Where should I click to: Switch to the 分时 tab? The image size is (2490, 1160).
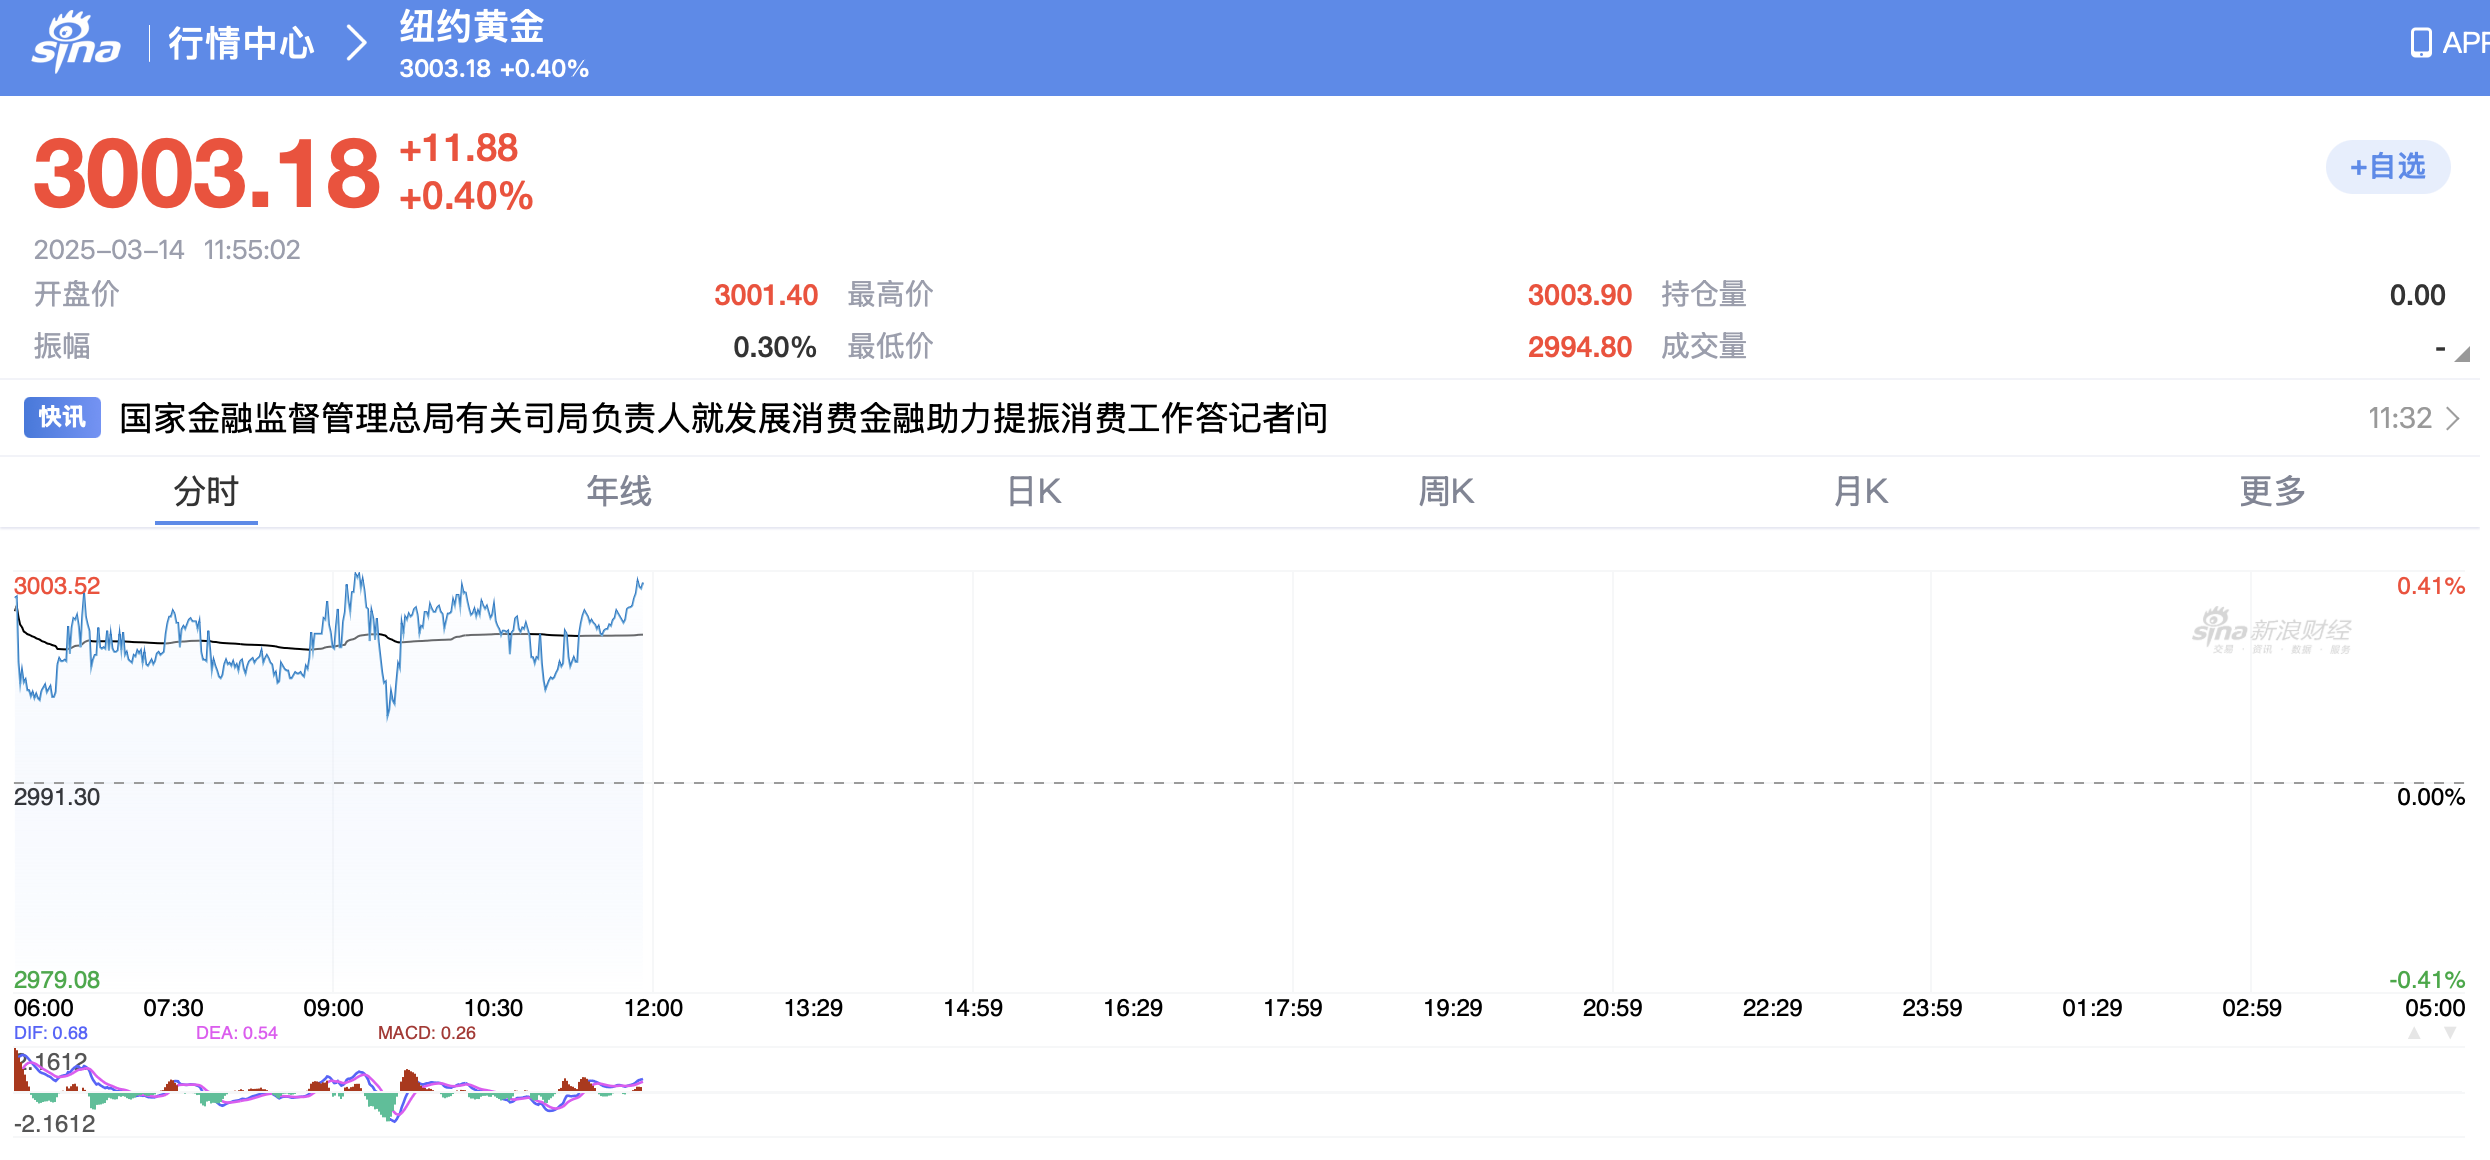(x=206, y=491)
